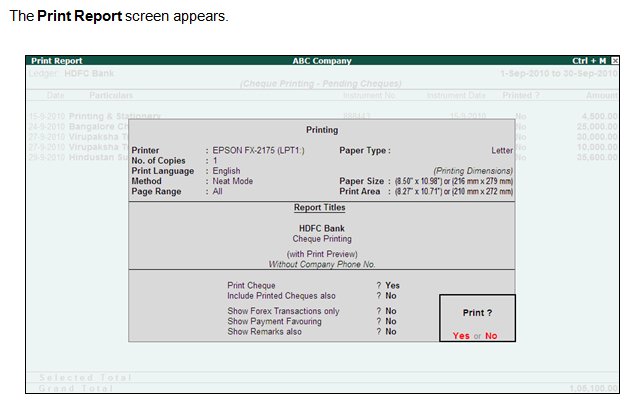
Task: Click the Print Language label
Action: 163,171
